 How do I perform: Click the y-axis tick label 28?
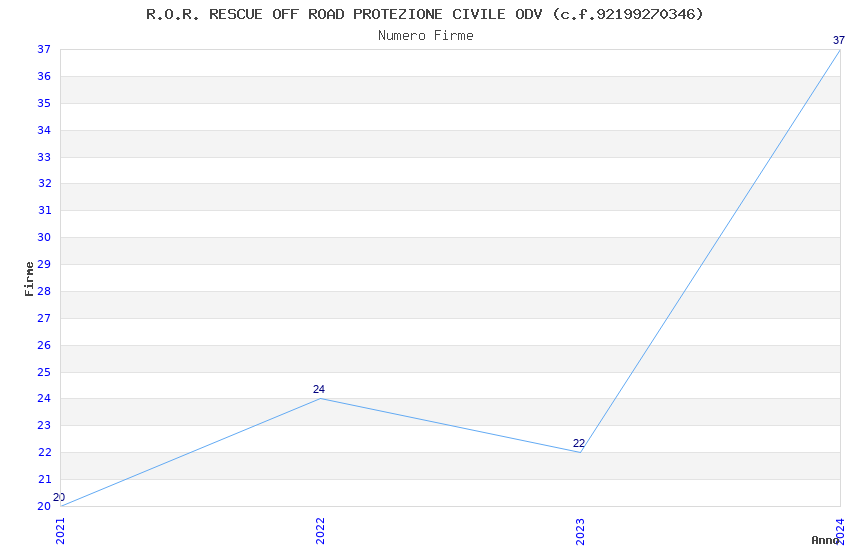pos(44,291)
